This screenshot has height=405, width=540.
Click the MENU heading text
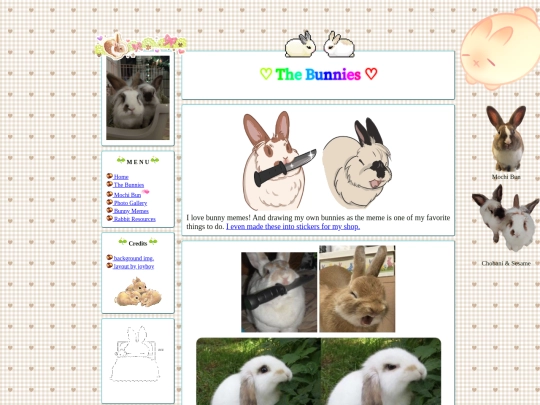pyautogui.click(x=138, y=162)
